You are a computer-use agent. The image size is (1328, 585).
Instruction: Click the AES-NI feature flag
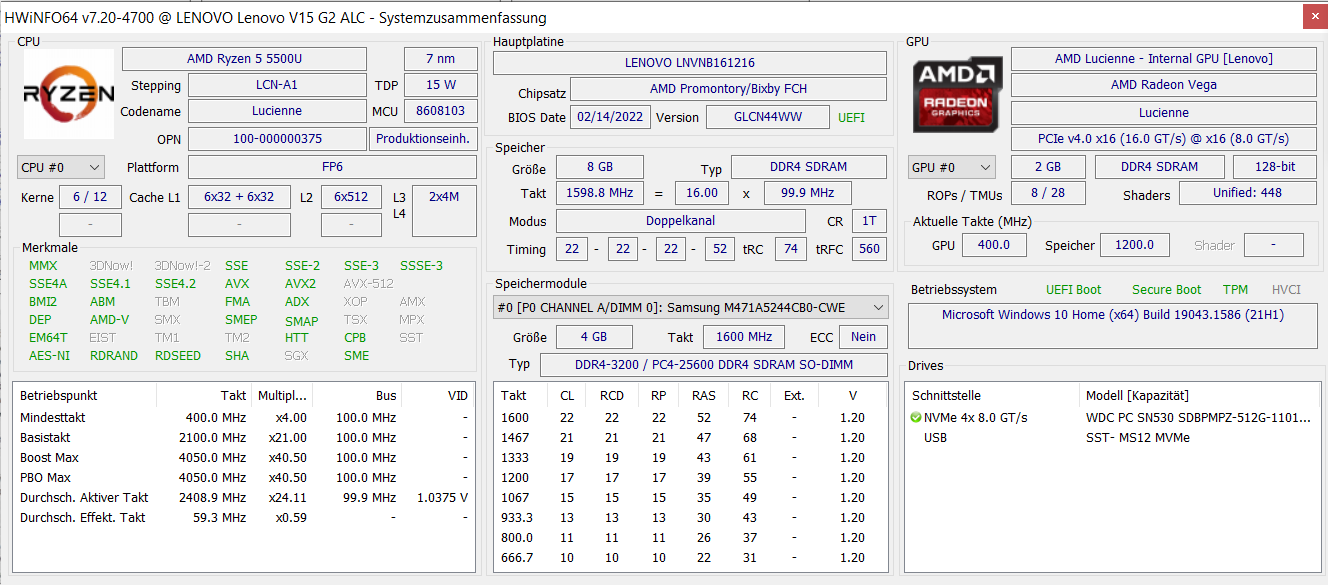coord(49,355)
